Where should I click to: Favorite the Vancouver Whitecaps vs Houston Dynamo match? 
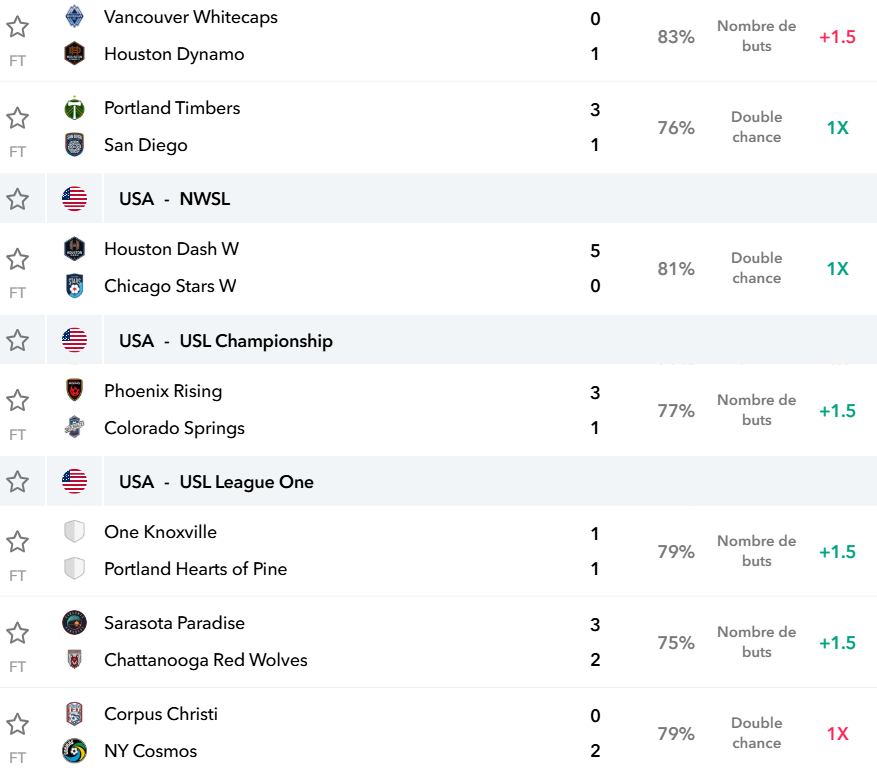pos(17,27)
